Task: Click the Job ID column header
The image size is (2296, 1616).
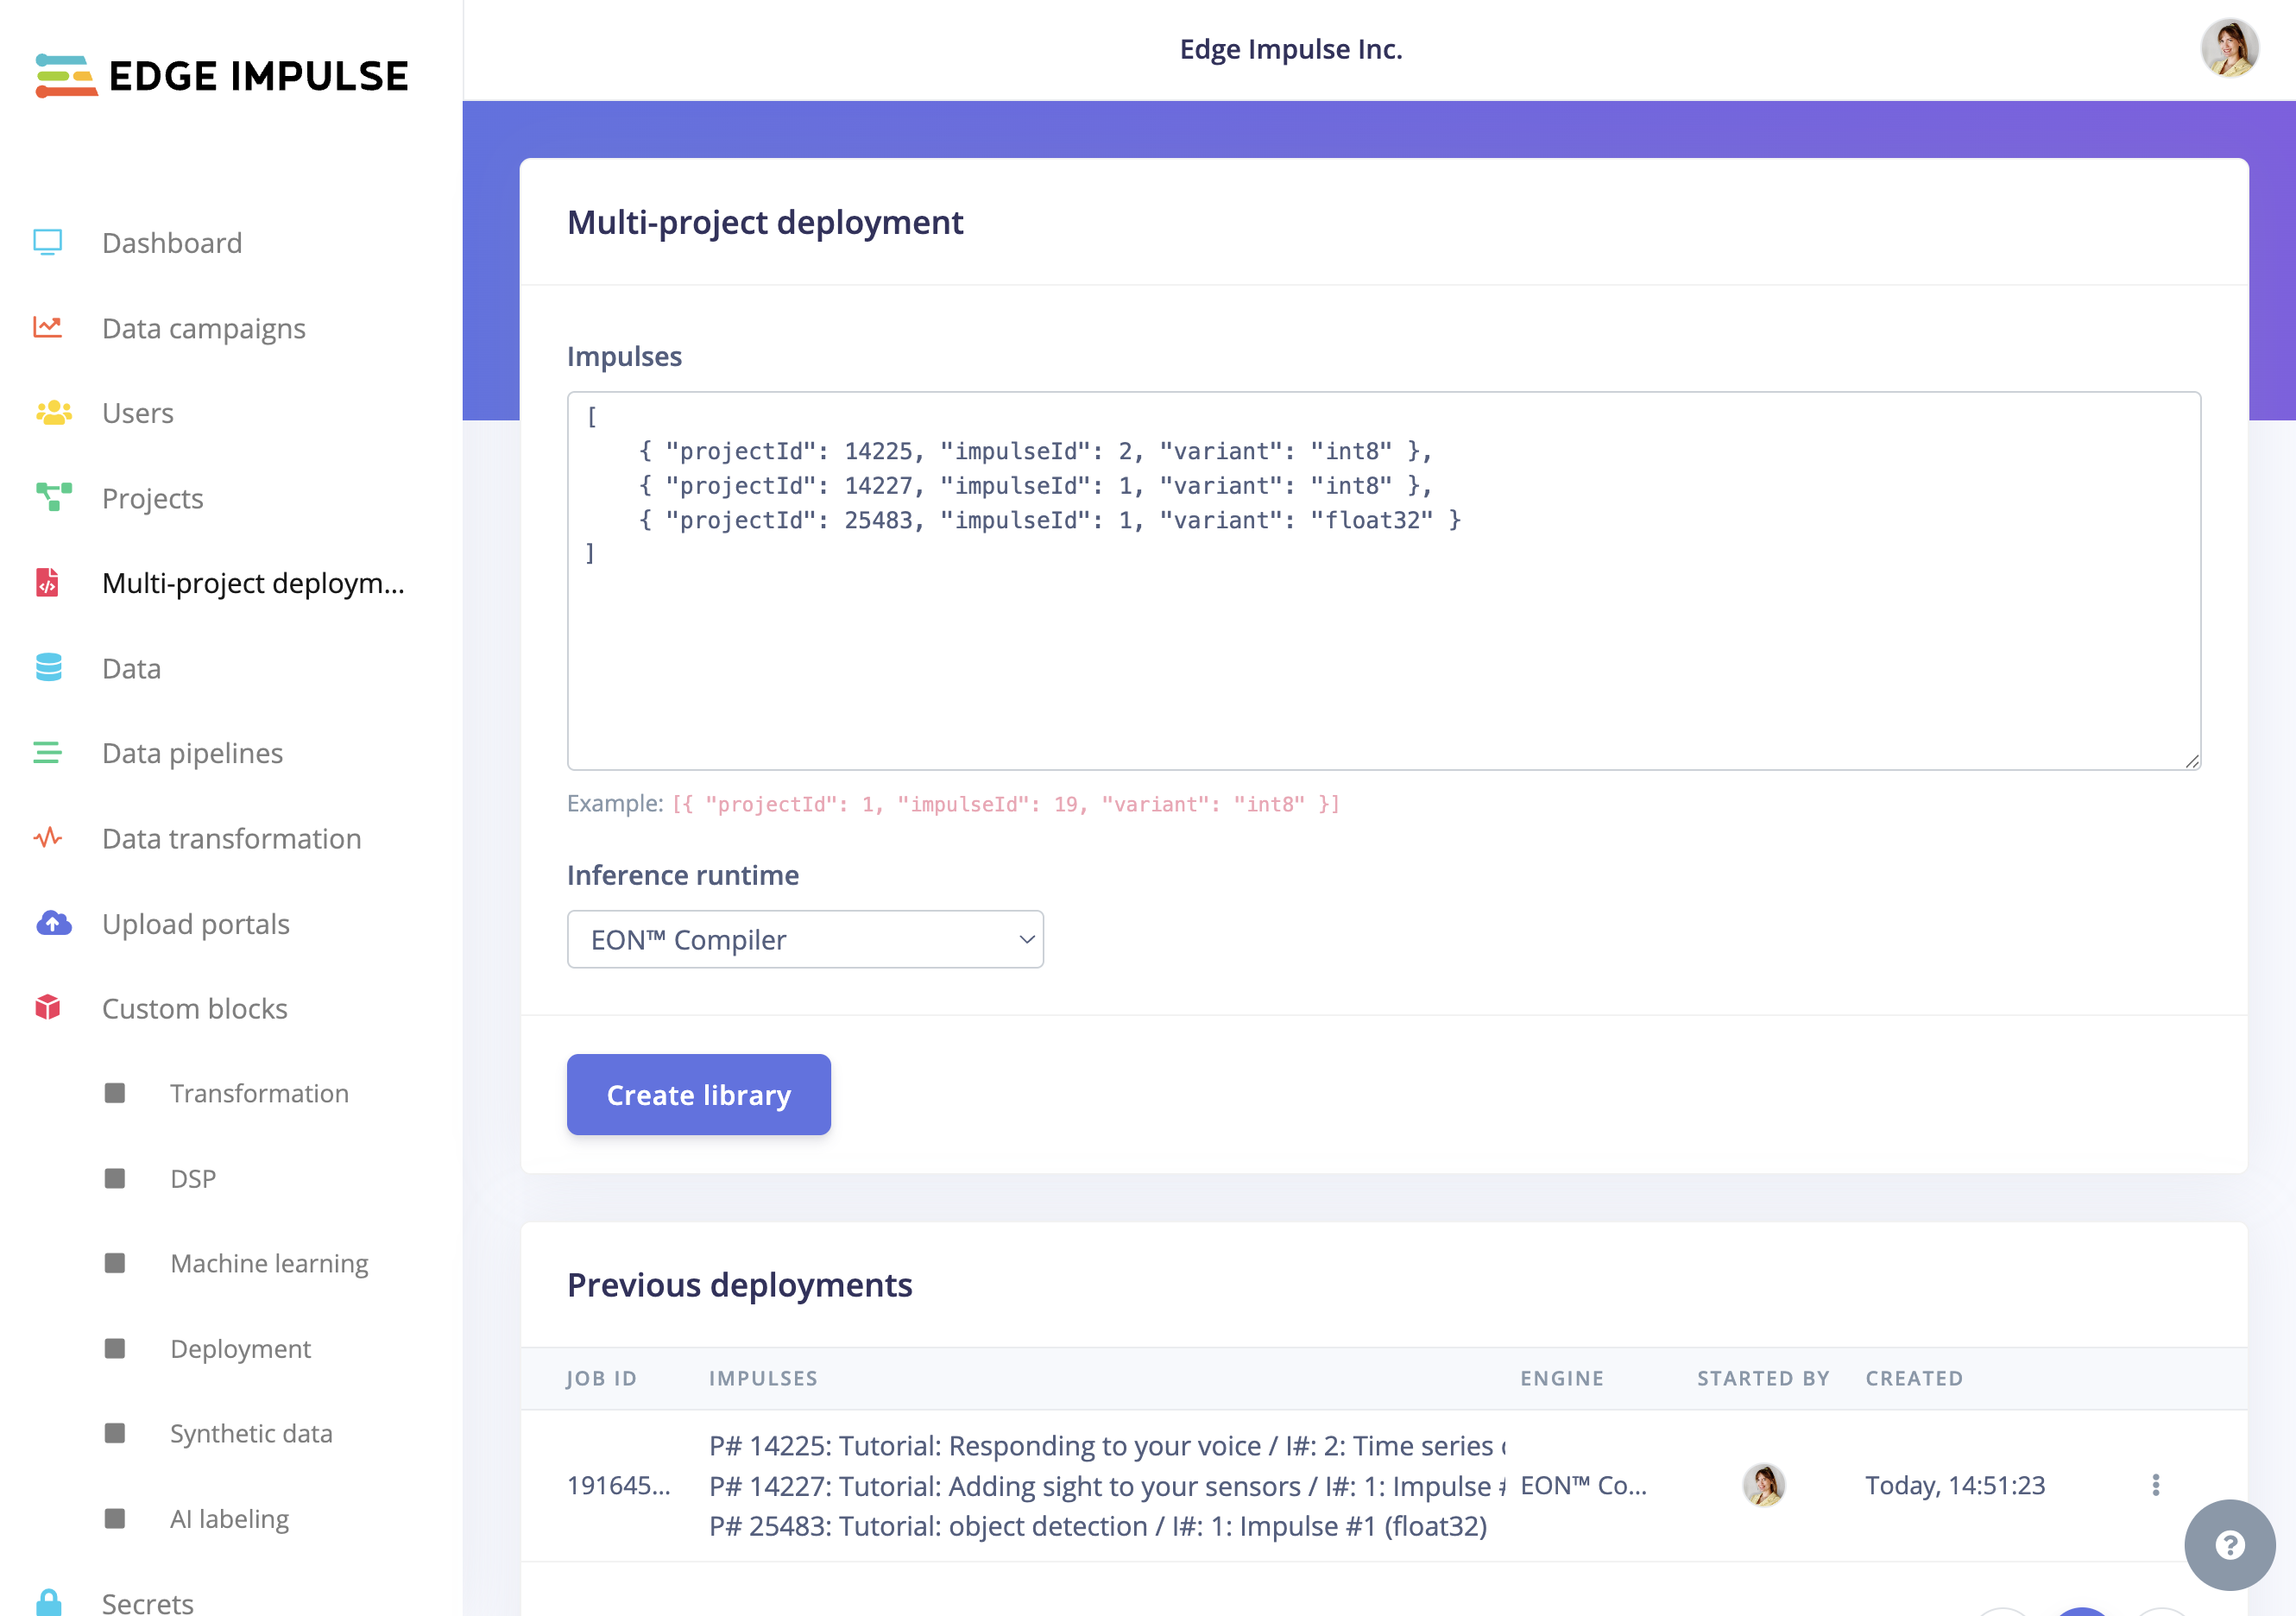Action: [x=601, y=1378]
